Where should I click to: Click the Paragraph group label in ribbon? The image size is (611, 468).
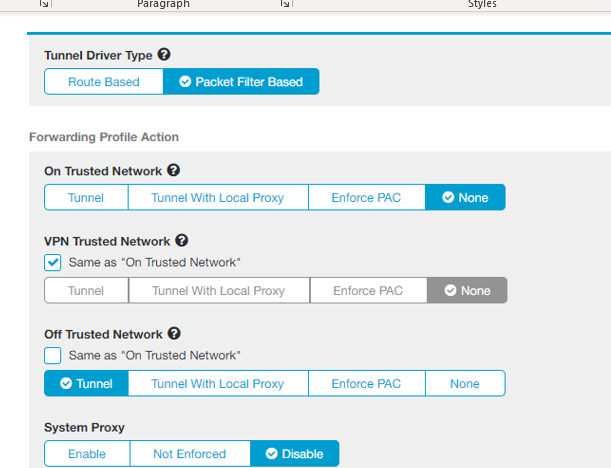(x=163, y=4)
